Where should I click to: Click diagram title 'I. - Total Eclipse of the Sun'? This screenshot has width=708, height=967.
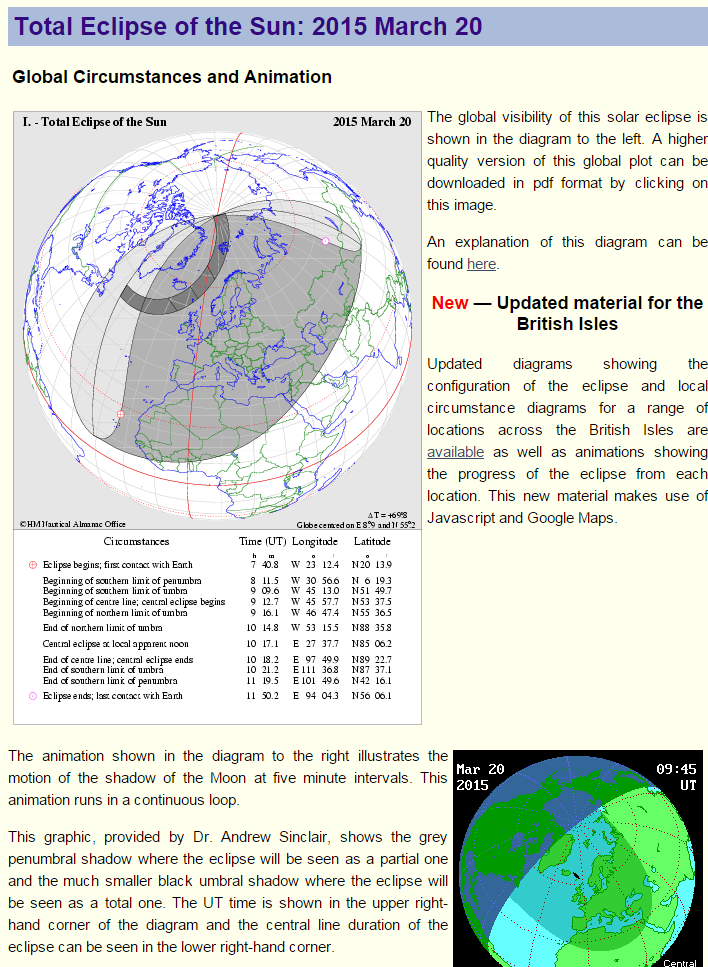(94, 122)
